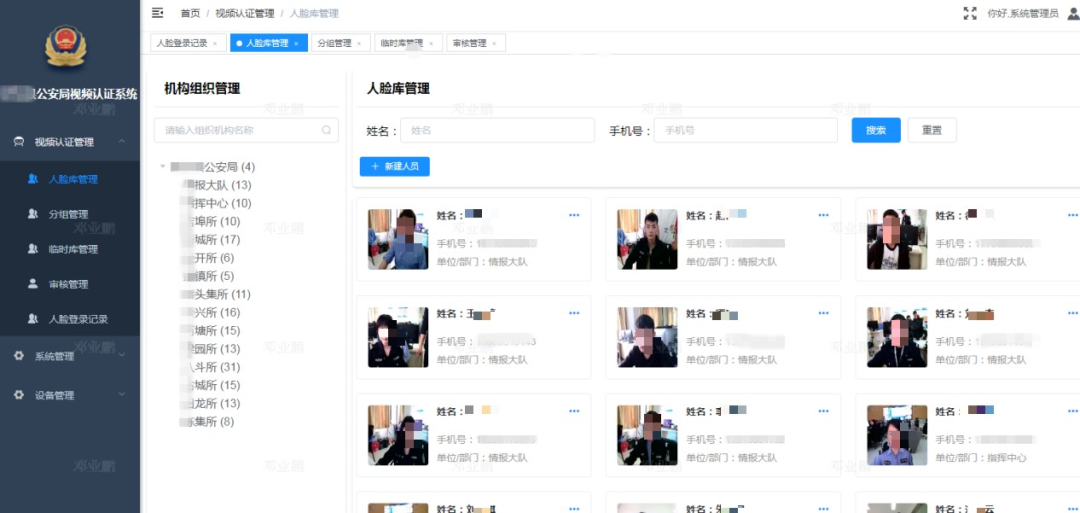Focus the 请输入组织机构名称 search field
The image size is (1080, 513).
point(246,129)
